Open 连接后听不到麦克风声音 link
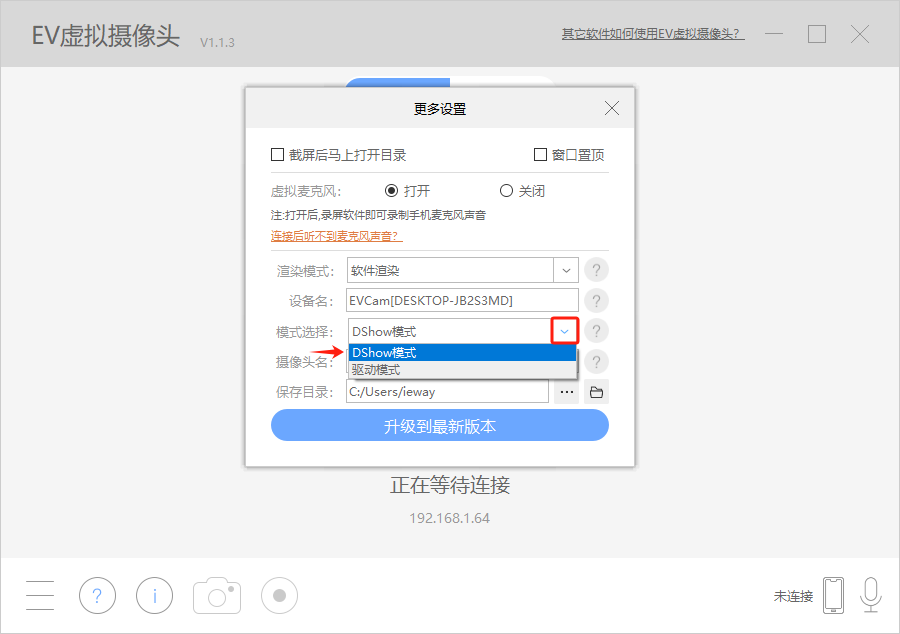 pos(335,236)
